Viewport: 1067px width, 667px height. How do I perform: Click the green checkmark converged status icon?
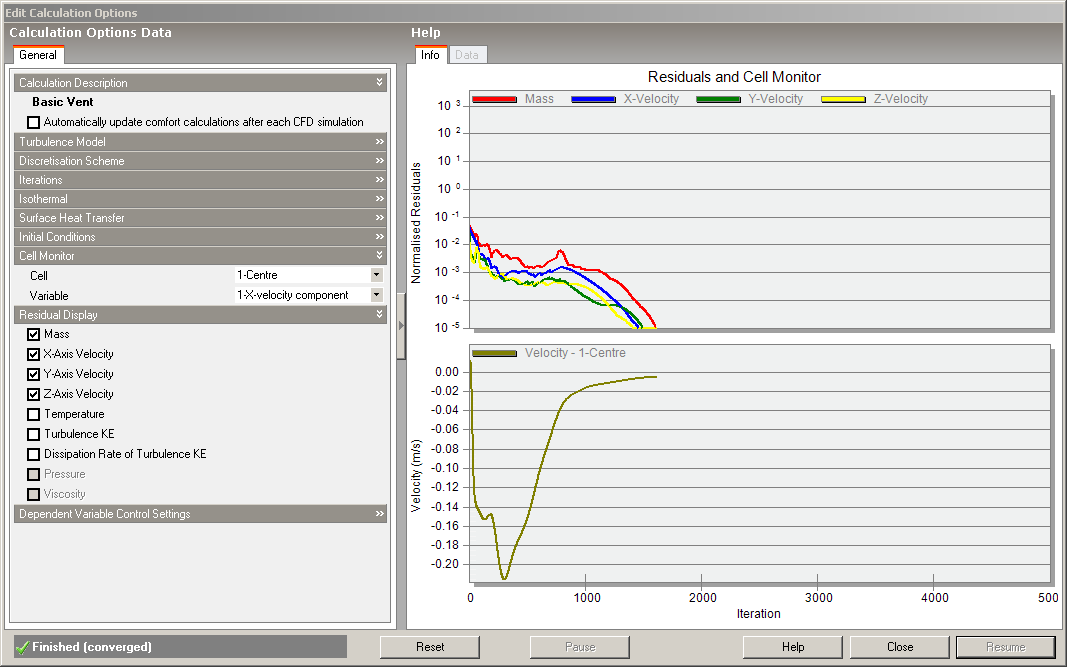pos(22,647)
